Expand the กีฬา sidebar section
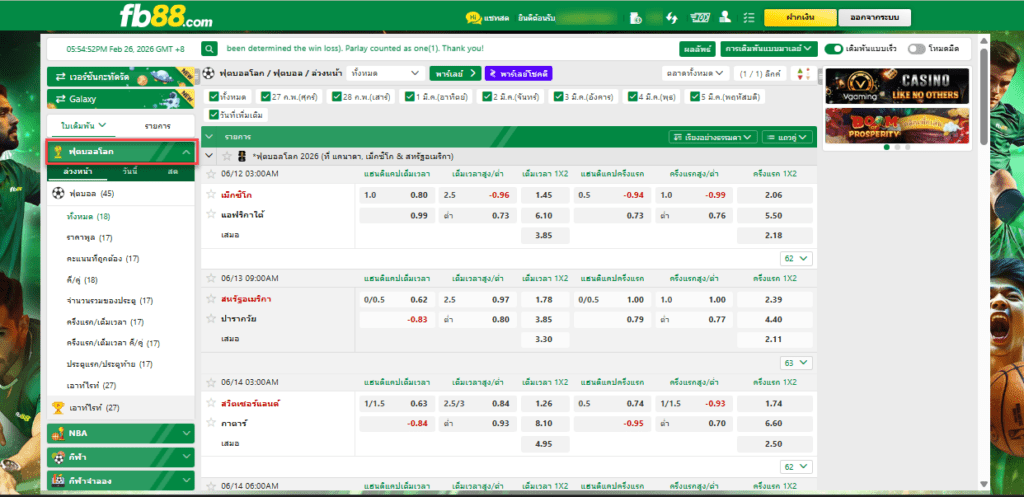Screen dimensions: 1024x497 [x=121, y=457]
